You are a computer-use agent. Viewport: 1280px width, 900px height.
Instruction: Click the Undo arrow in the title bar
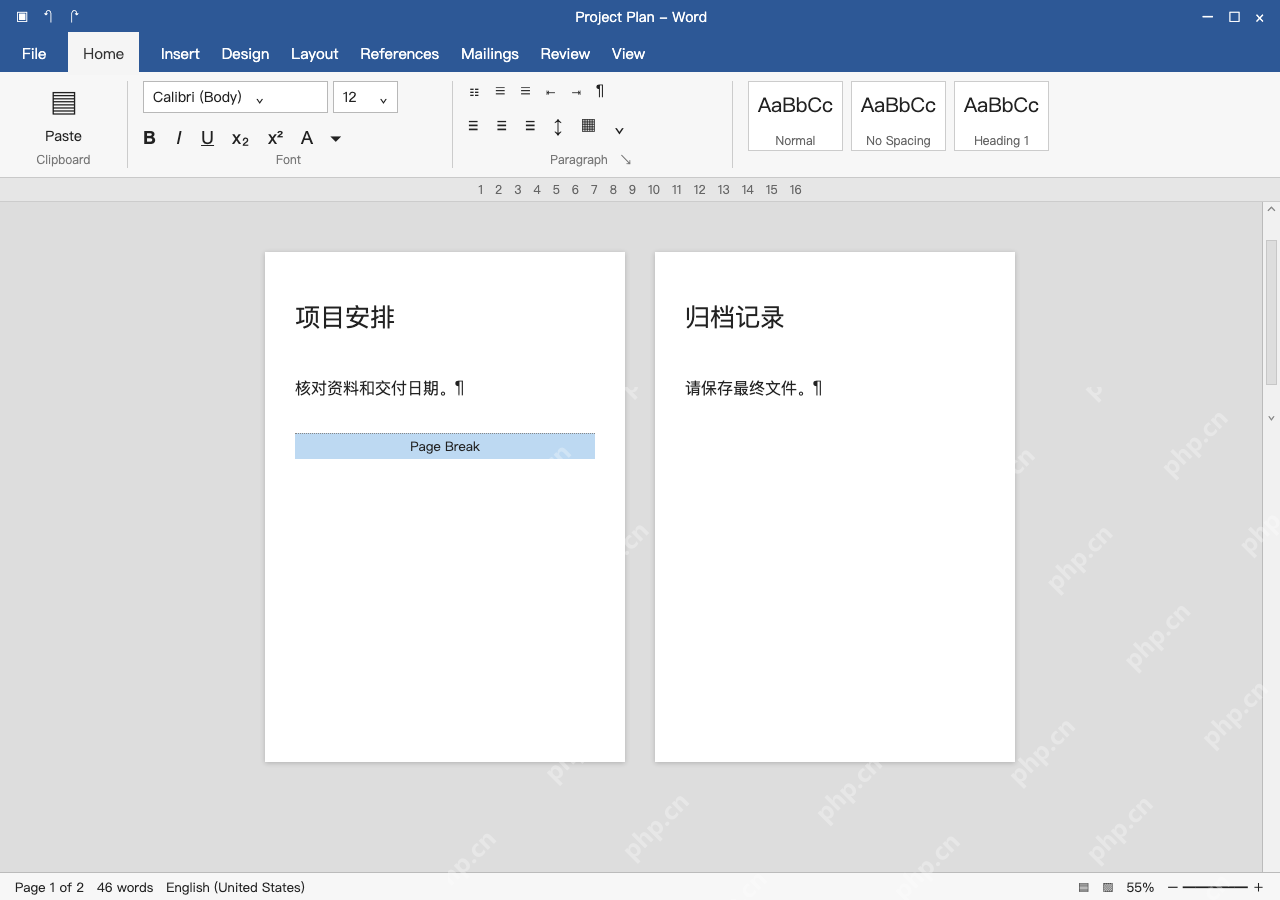pos(48,17)
